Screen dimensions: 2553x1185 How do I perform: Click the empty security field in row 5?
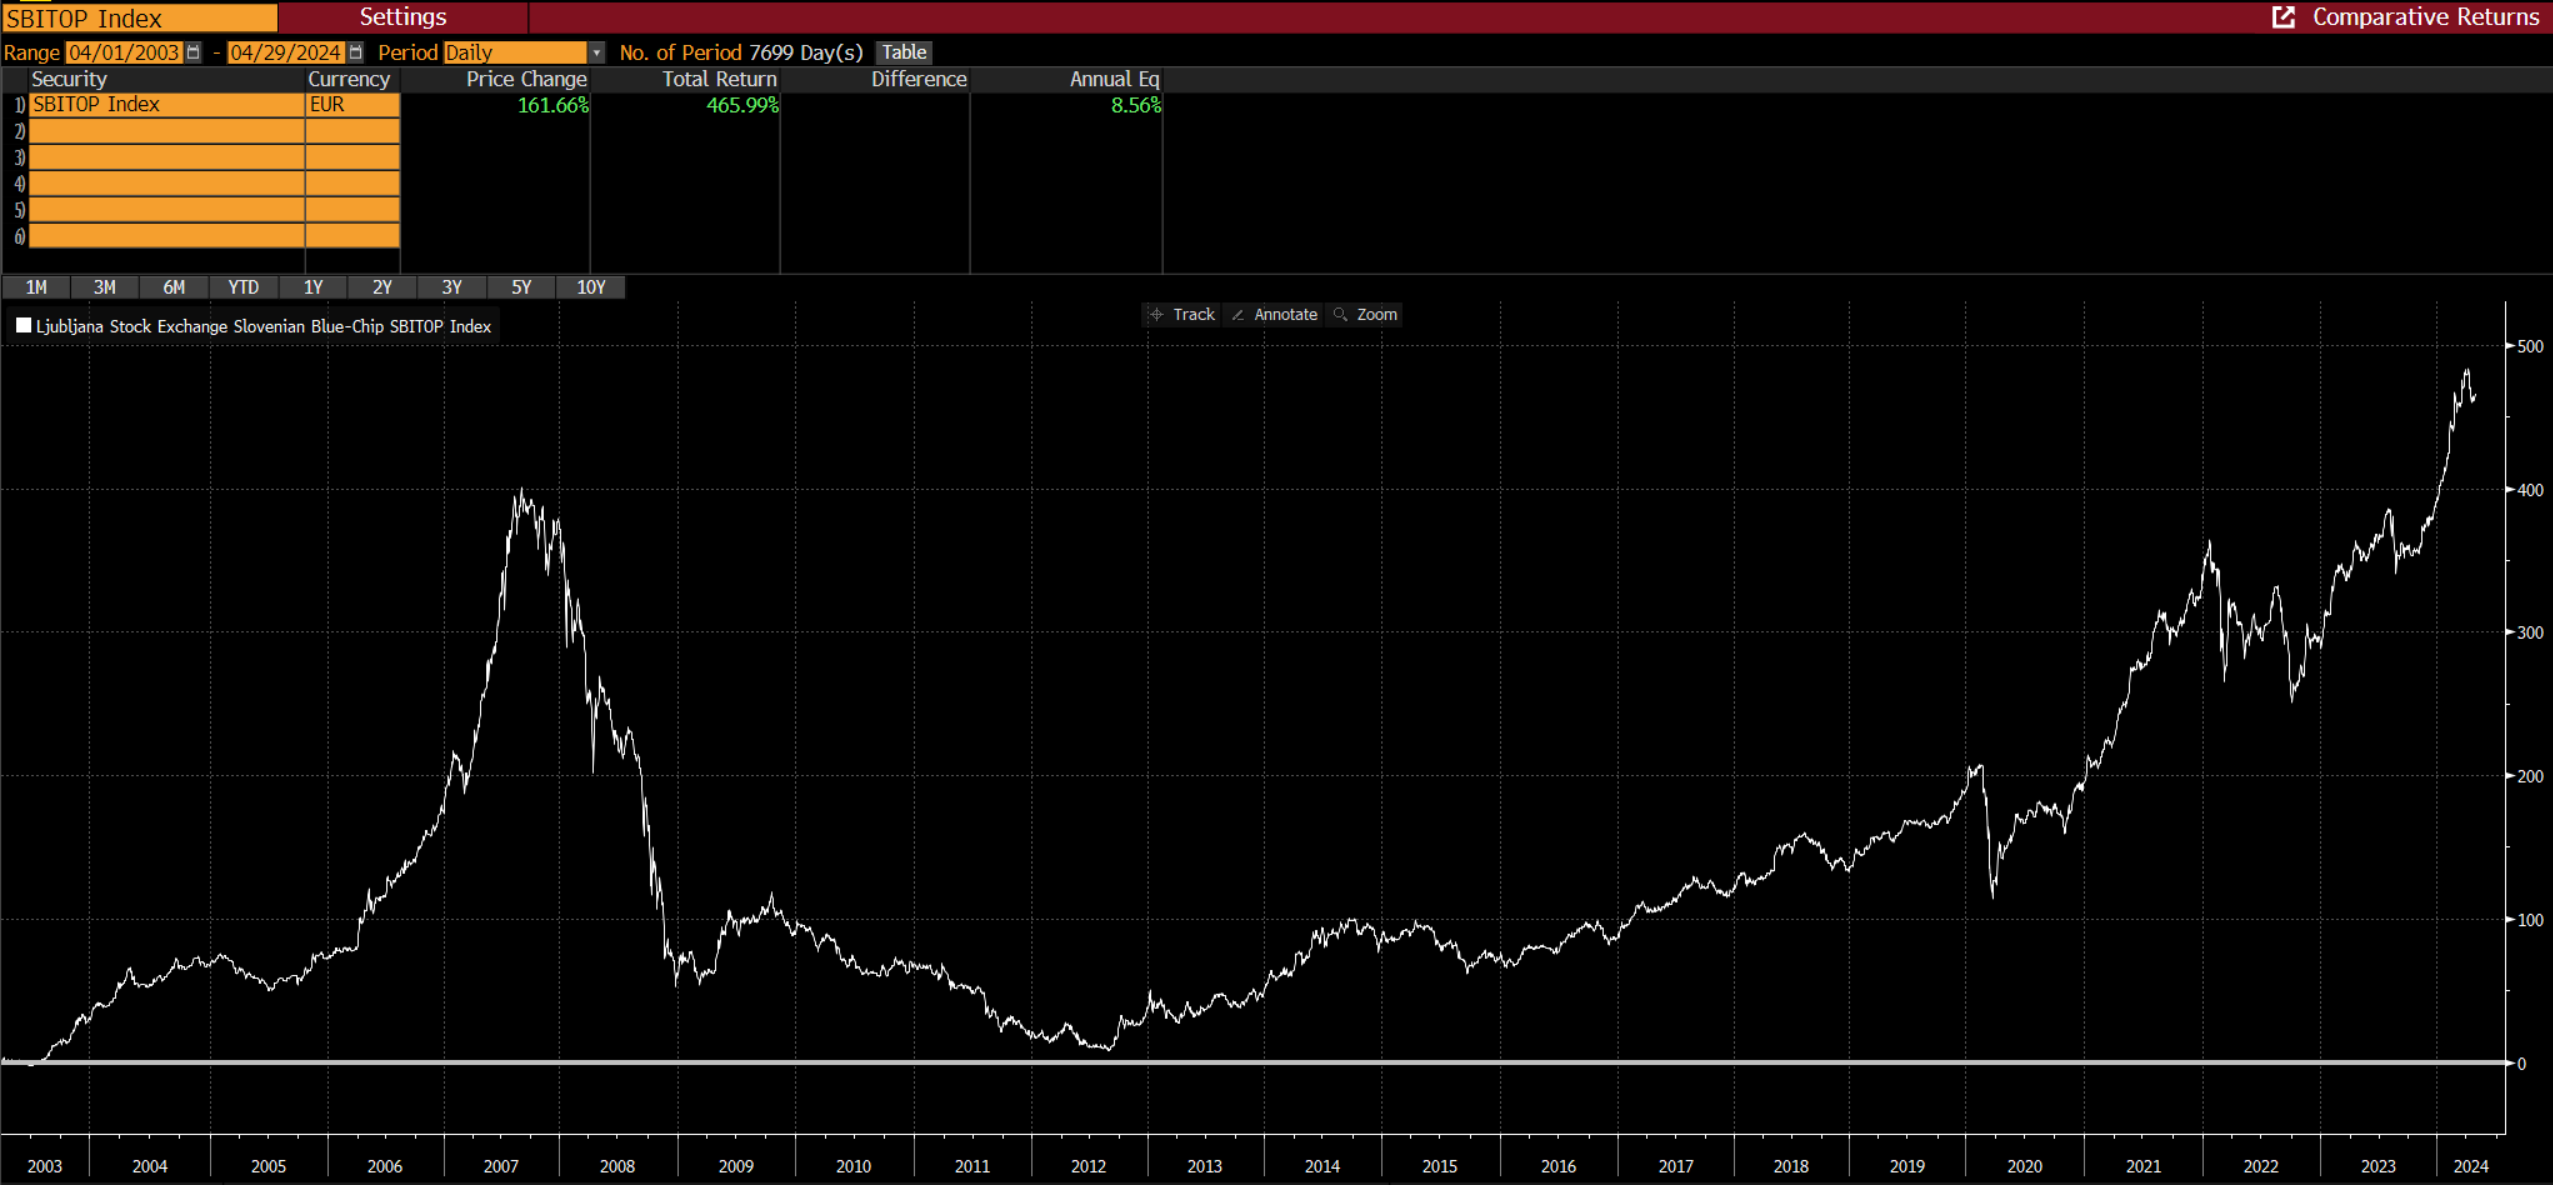coord(167,209)
